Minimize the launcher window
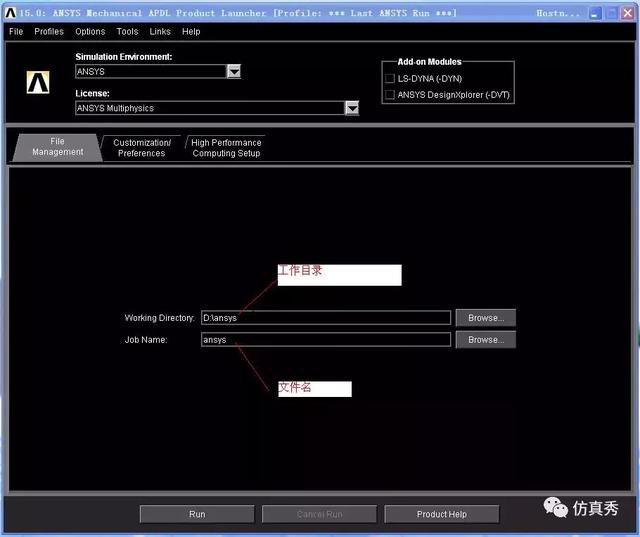 (x=596, y=13)
